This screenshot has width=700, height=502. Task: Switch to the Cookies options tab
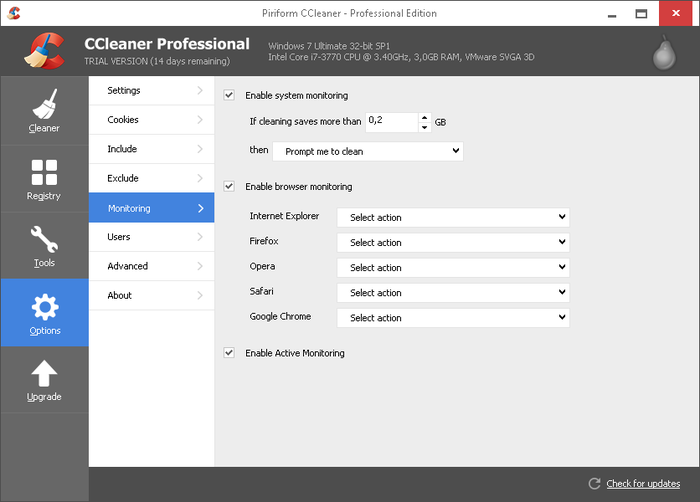151,120
